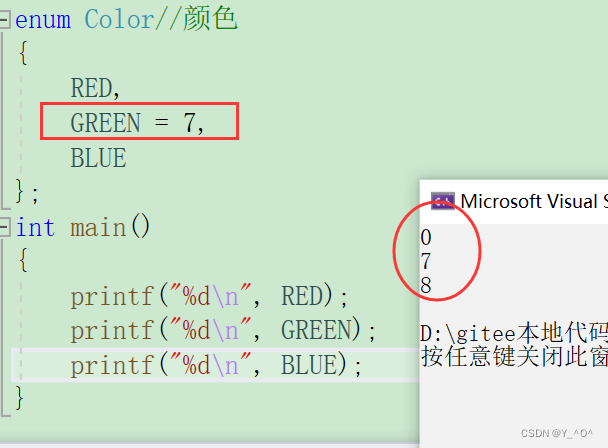Image resolution: width=608 pixels, height=448 pixels.
Task: Collapse the enum Color code block
Action: (5, 19)
